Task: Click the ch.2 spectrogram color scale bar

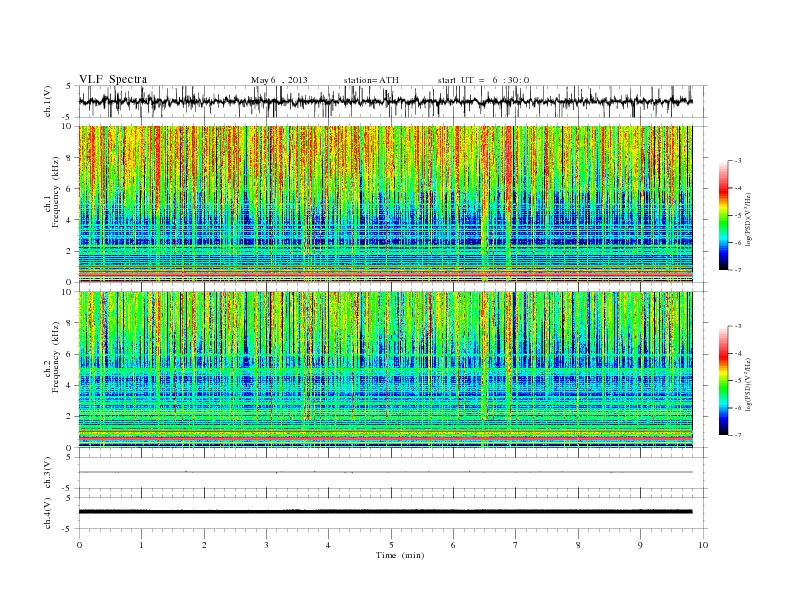Action: click(x=723, y=381)
